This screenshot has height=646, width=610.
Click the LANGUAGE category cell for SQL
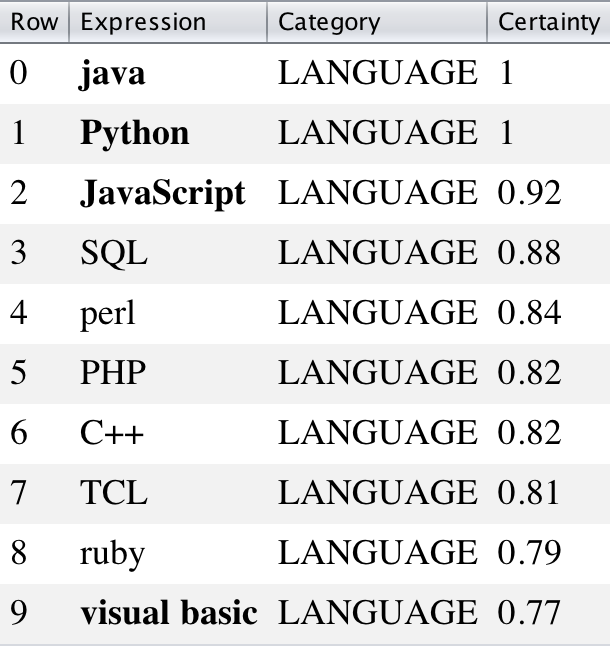(x=377, y=253)
